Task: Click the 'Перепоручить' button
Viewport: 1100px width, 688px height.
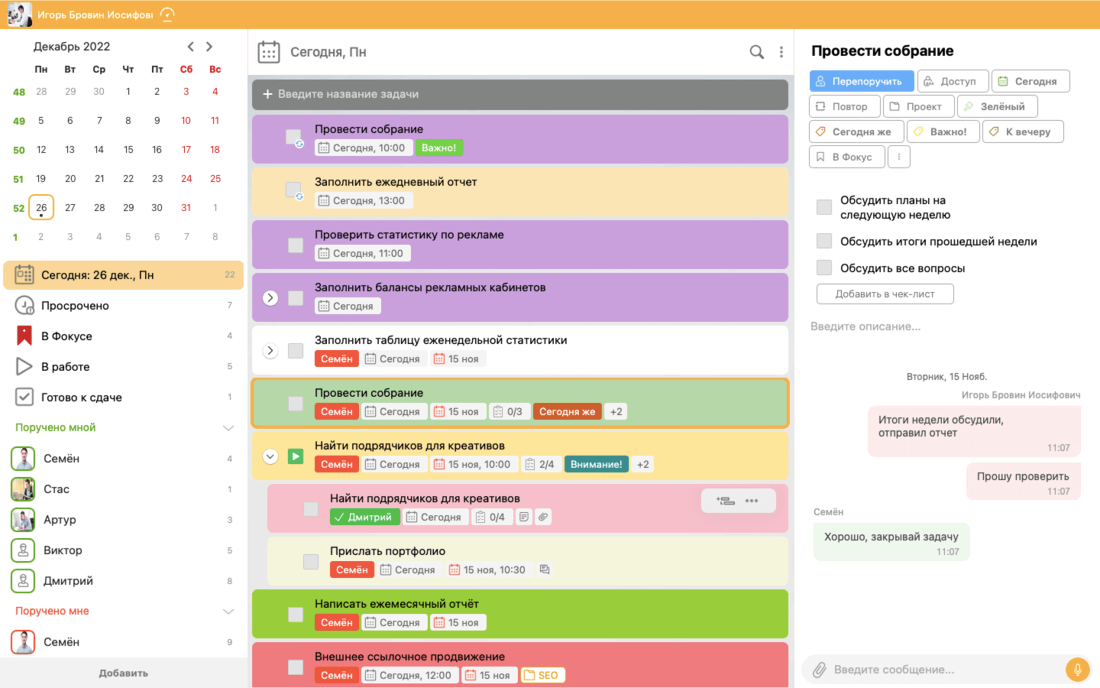Action: (861, 81)
